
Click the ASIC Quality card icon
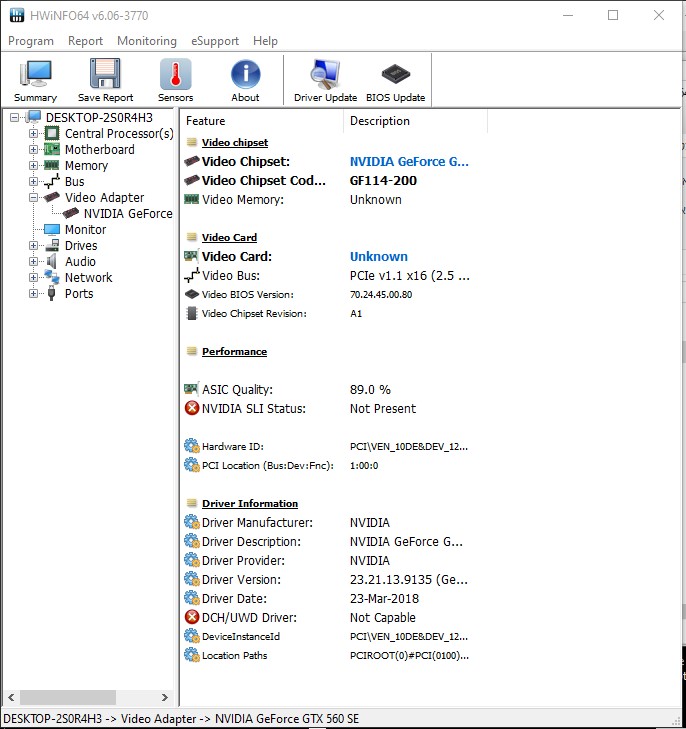tap(191, 389)
